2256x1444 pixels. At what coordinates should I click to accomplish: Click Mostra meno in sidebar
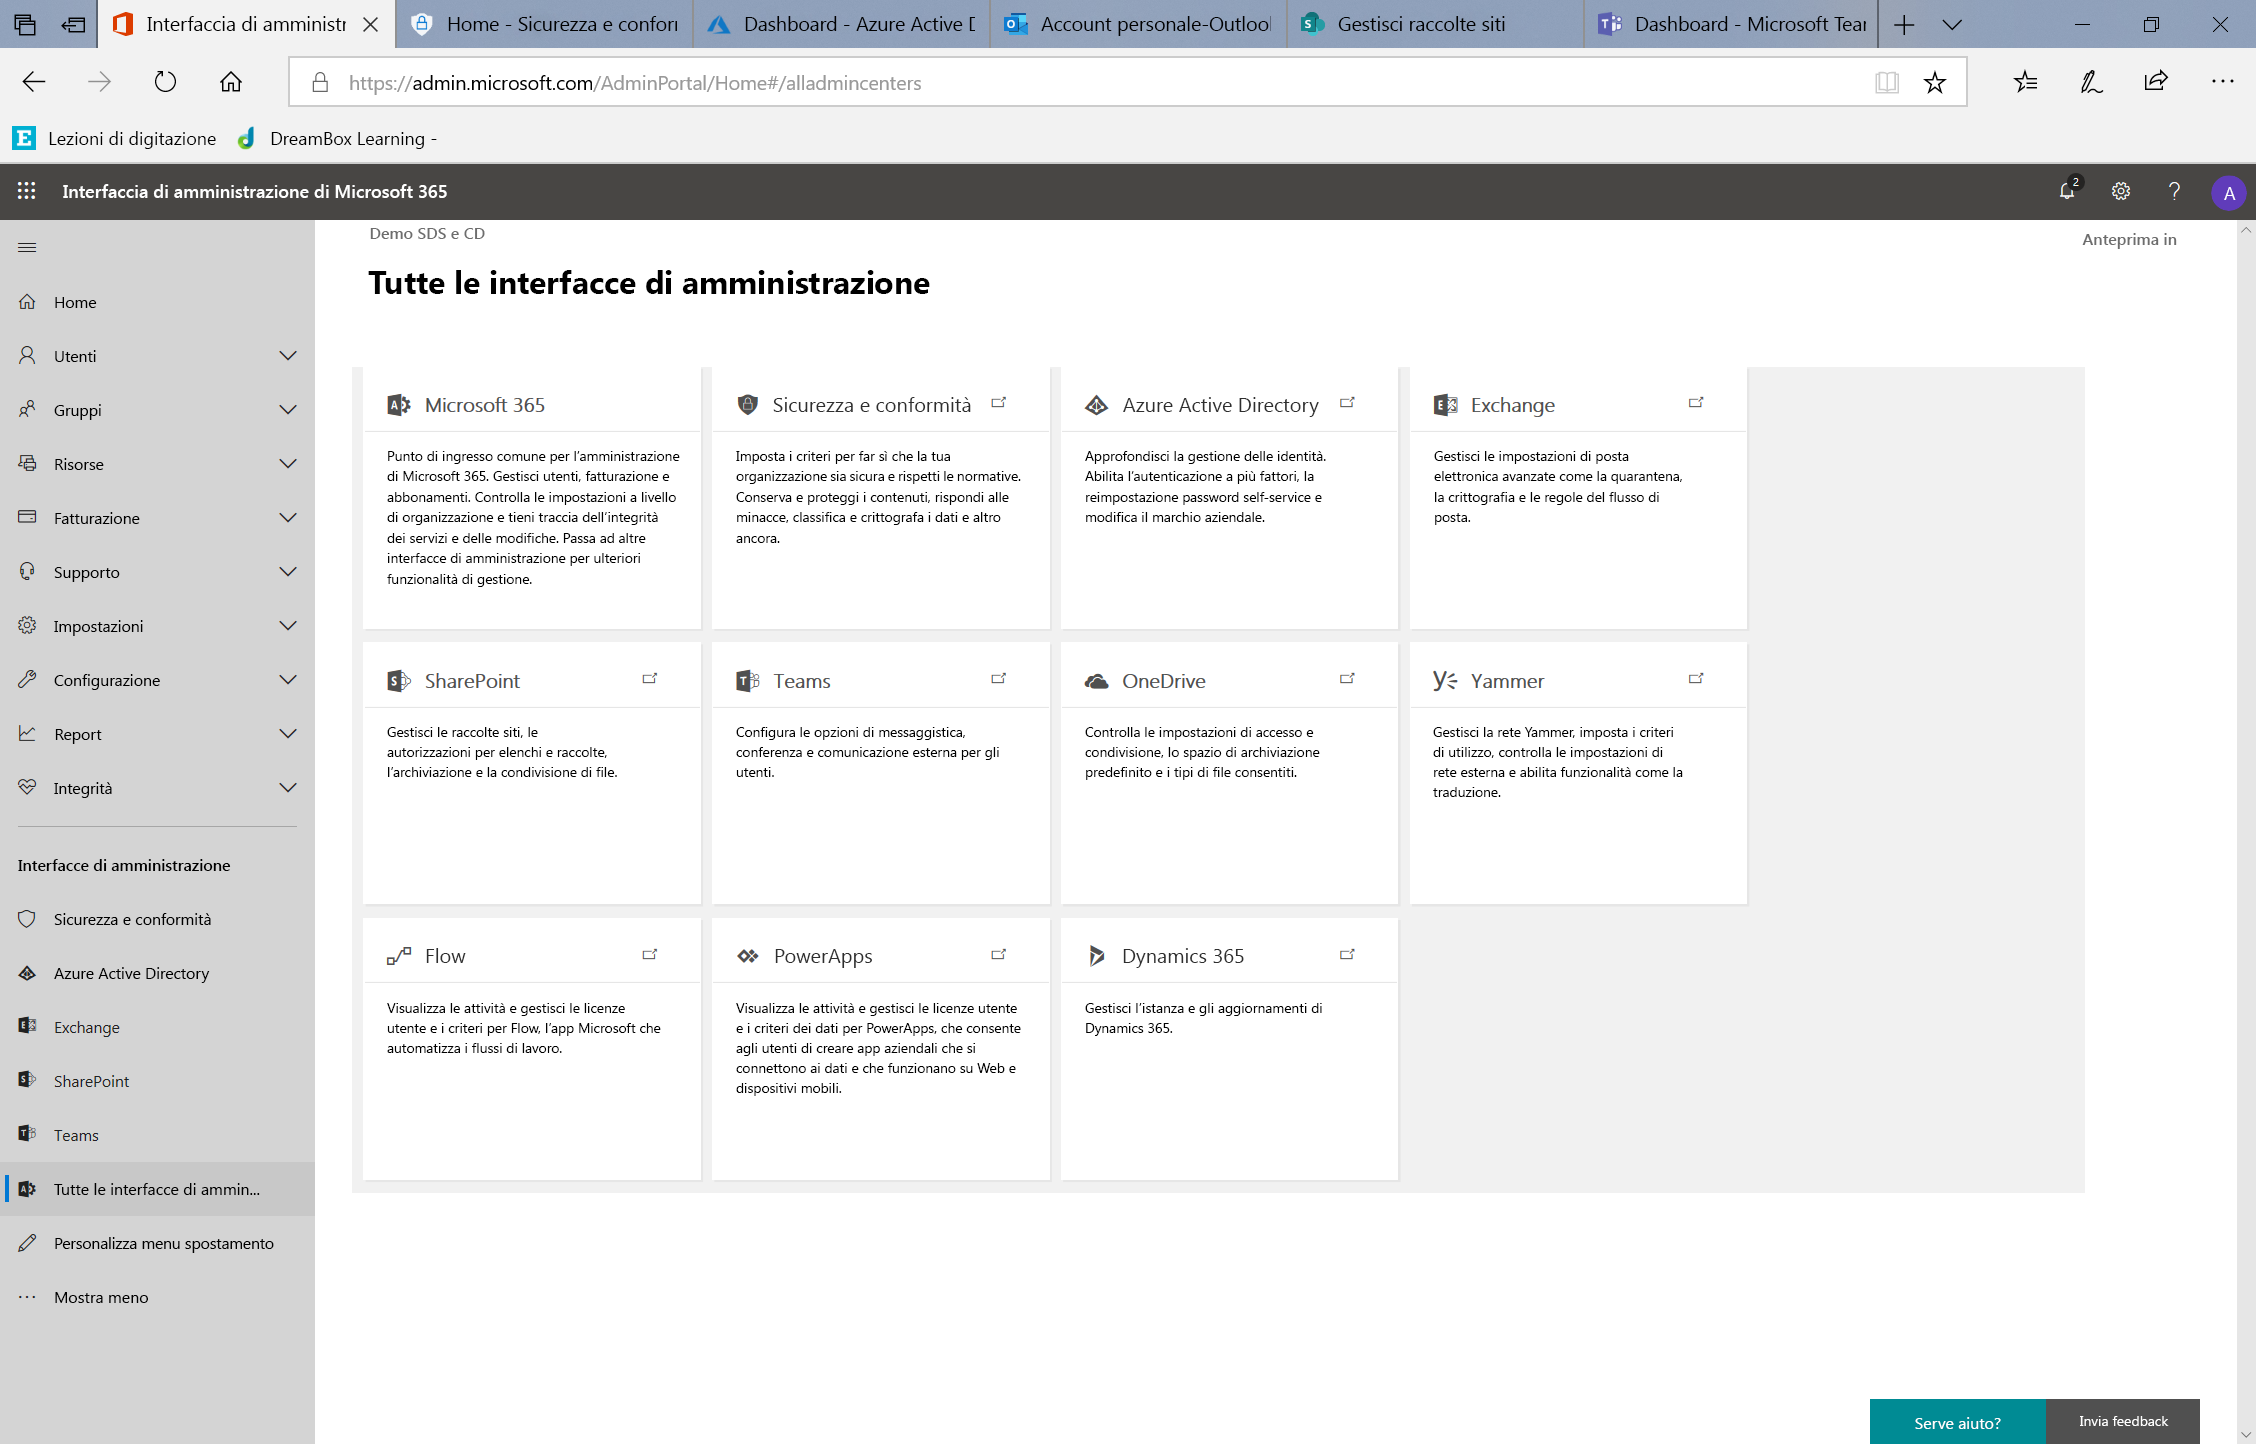[157, 1297]
